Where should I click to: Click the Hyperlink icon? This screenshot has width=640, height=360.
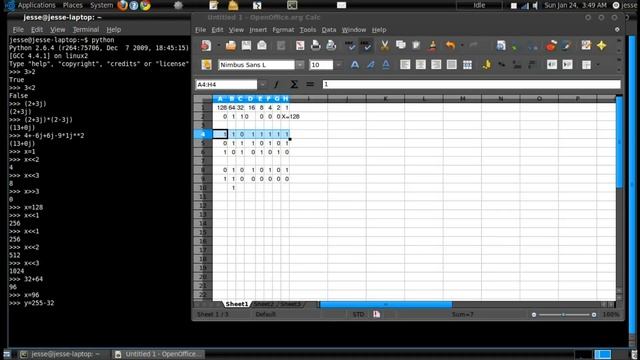click(x=501, y=45)
